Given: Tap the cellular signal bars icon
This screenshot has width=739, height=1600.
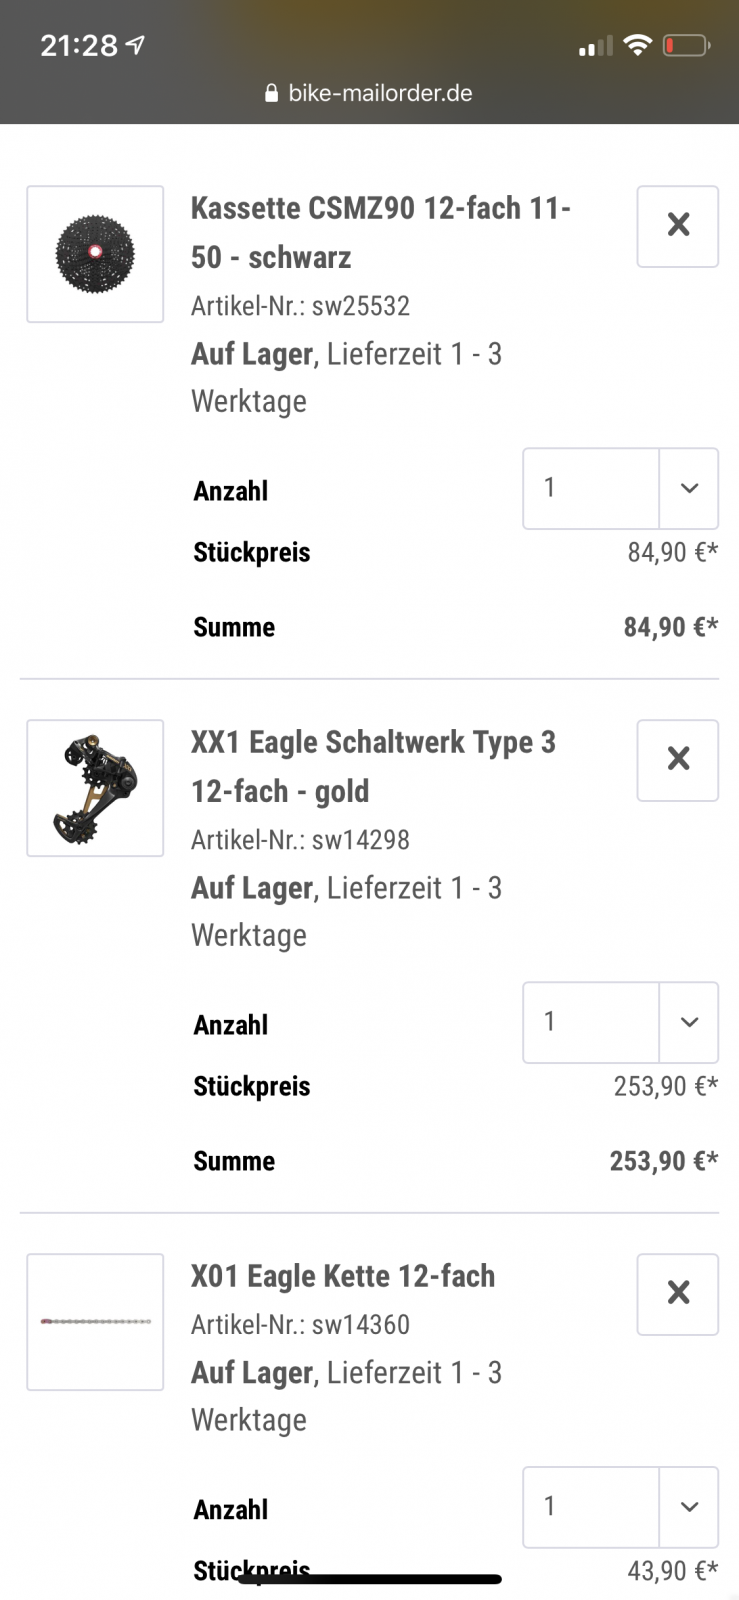Looking at the screenshot, I should coord(595,46).
